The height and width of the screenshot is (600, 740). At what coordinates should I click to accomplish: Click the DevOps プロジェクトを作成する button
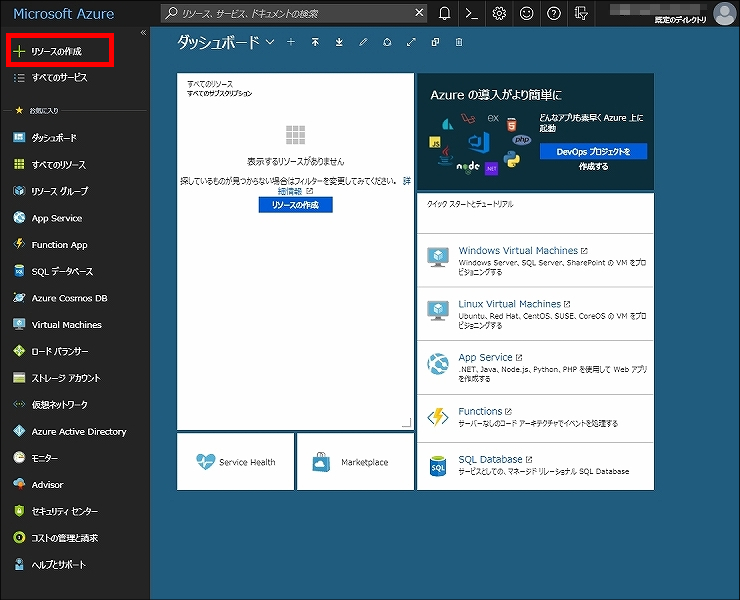(593, 152)
